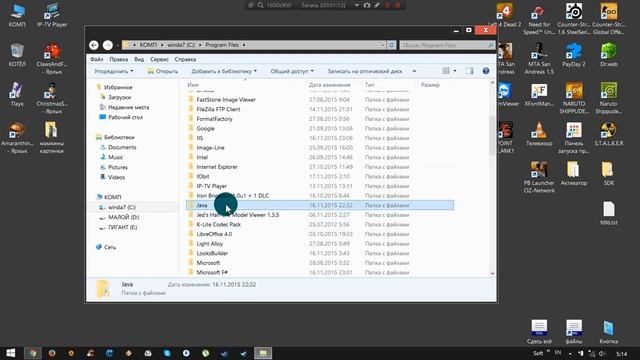Open the Паук desktop shortcut
The image size is (640, 360).
tap(17, 95)
